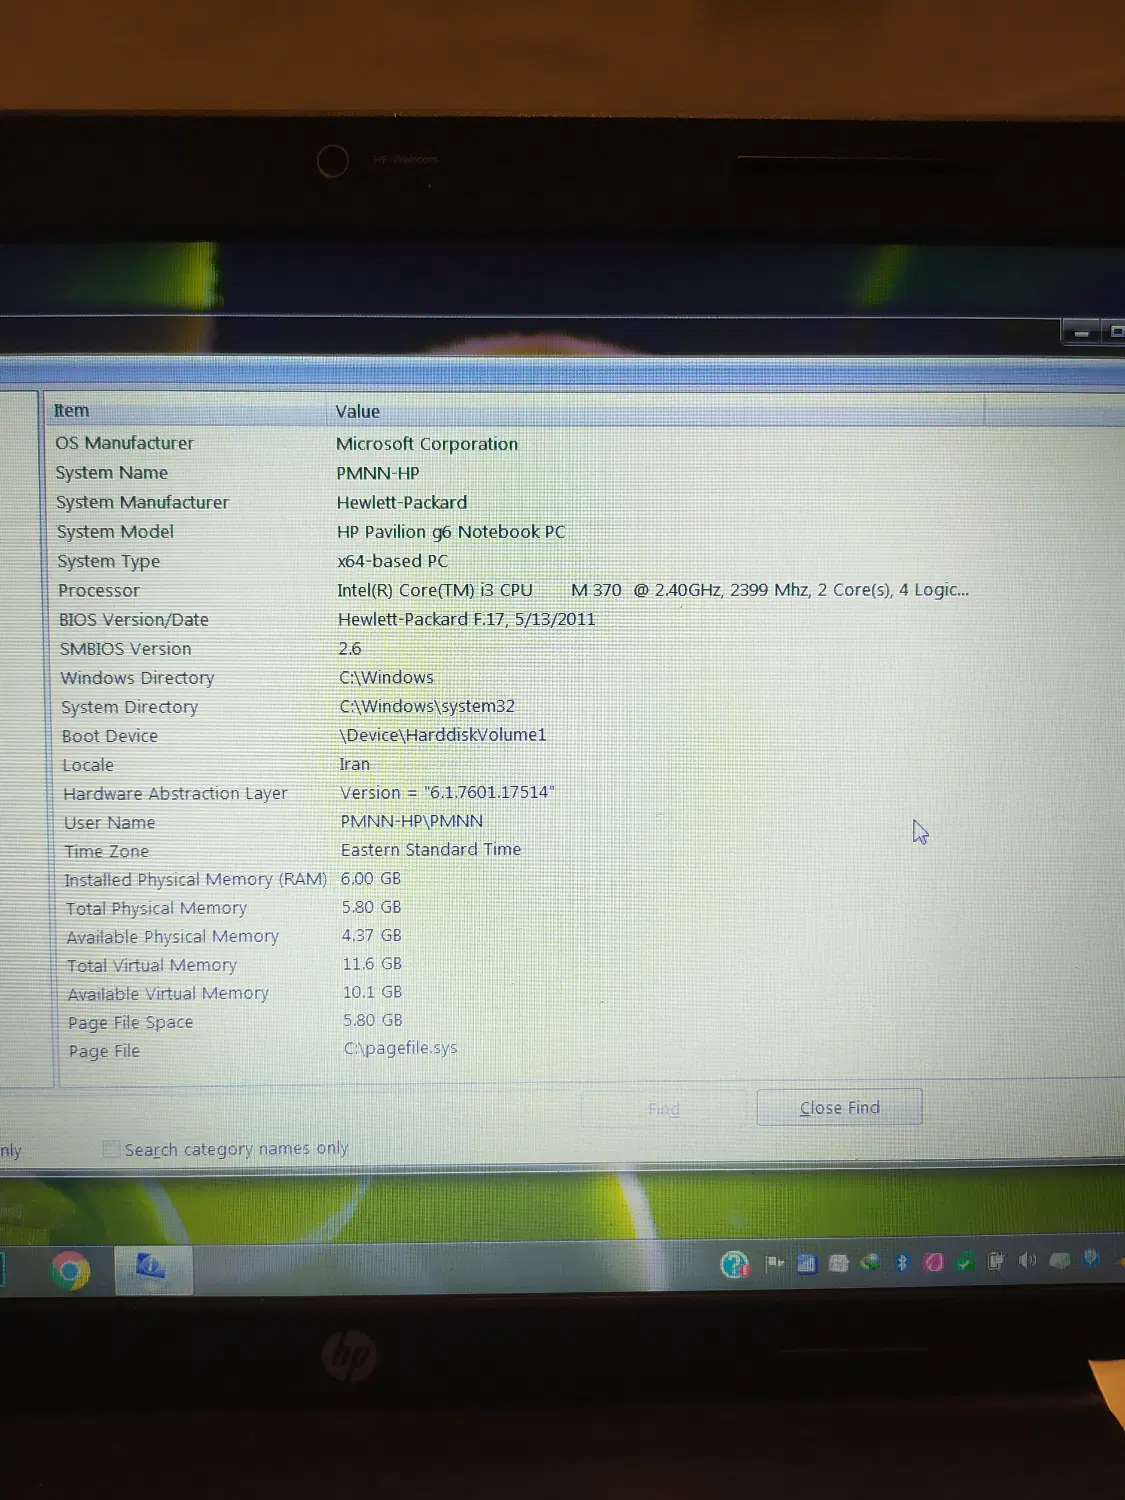Click the Bluetooth tray icon
This screenshot has height=1500, width=1125.
[901, 1262]
